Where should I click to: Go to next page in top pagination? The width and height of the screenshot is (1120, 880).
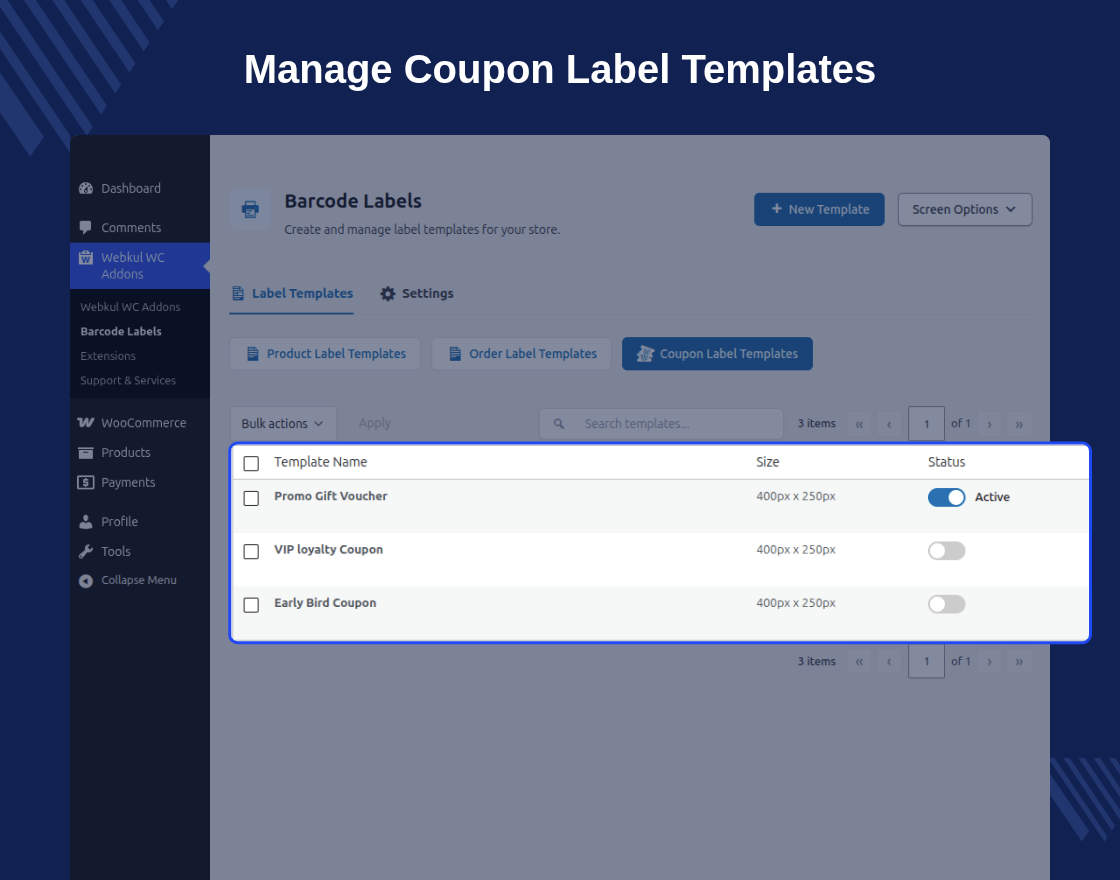(x=989, y=424)
